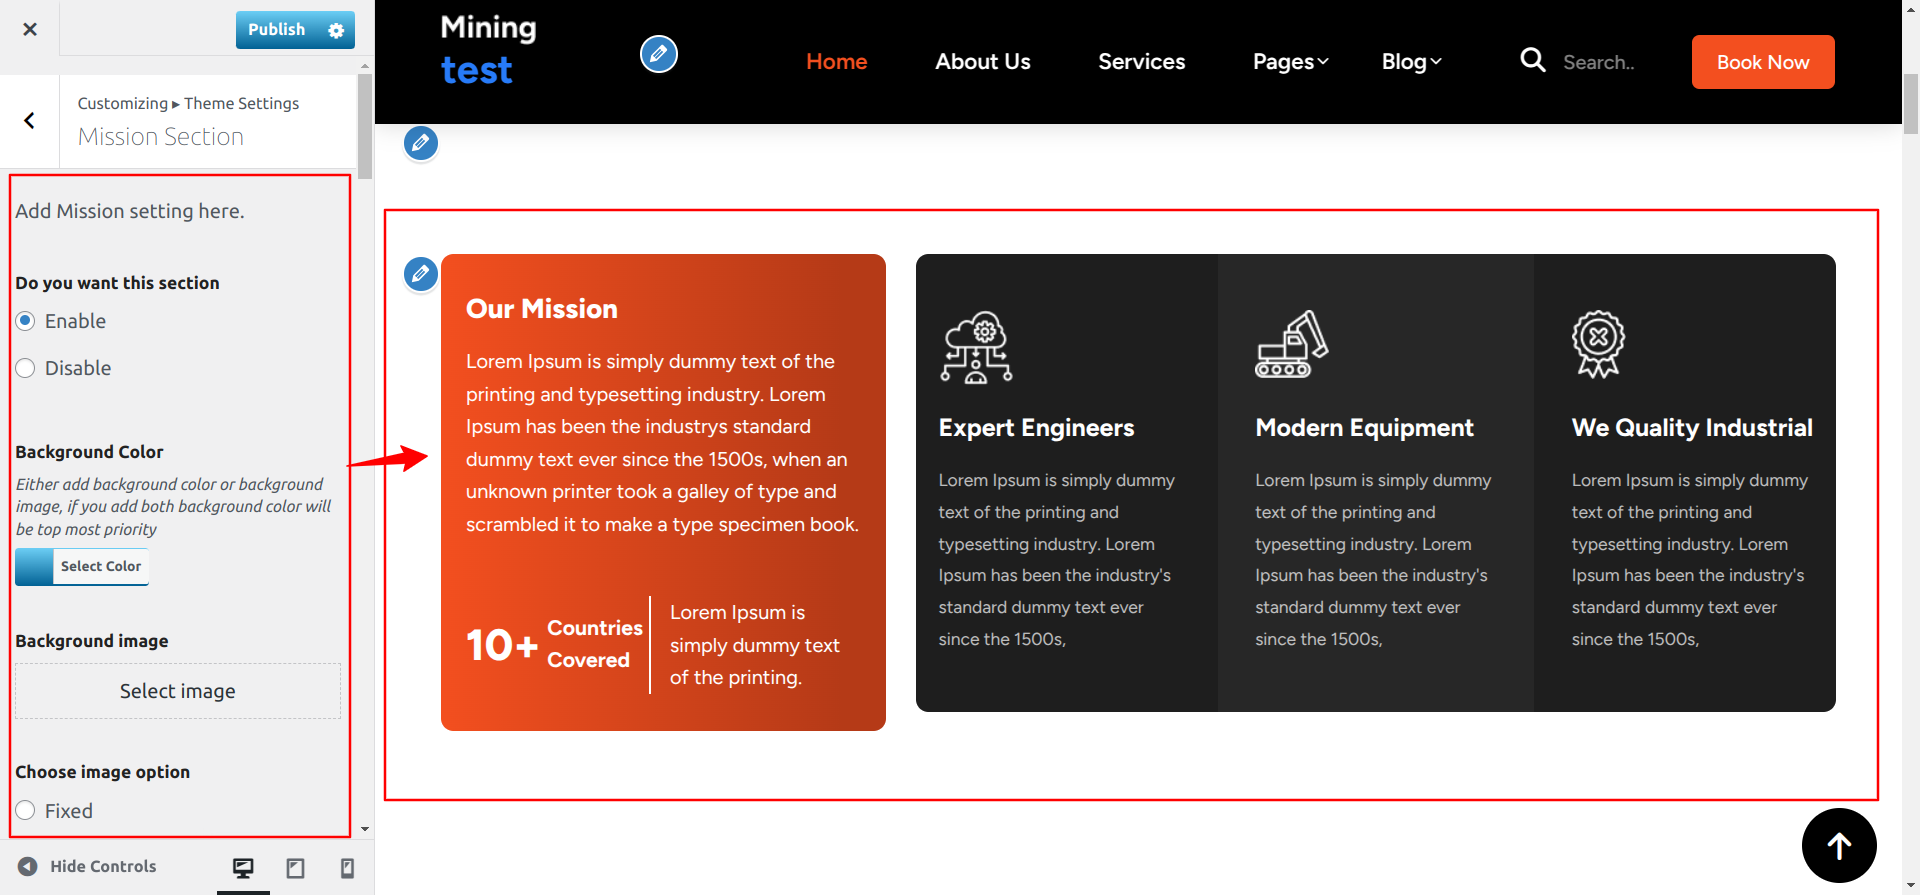Switch to mobile preview device icon
Viewport: 1920px width, 895px height.
pyautogui.click(x=347, y=867)
